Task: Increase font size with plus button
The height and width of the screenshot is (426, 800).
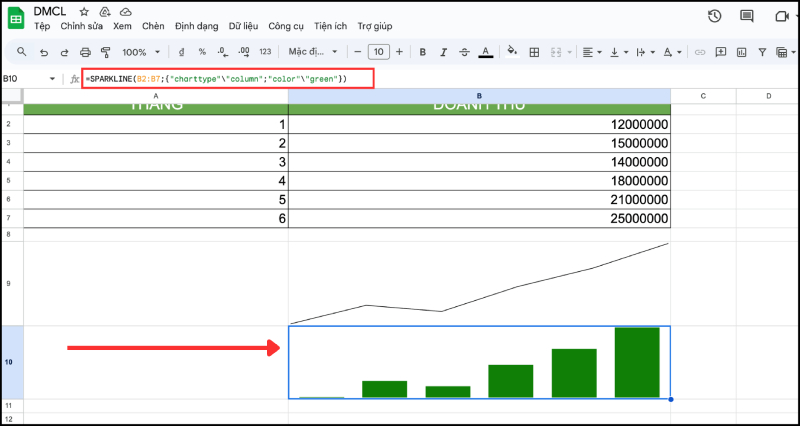Action: [x=399, y=52]
